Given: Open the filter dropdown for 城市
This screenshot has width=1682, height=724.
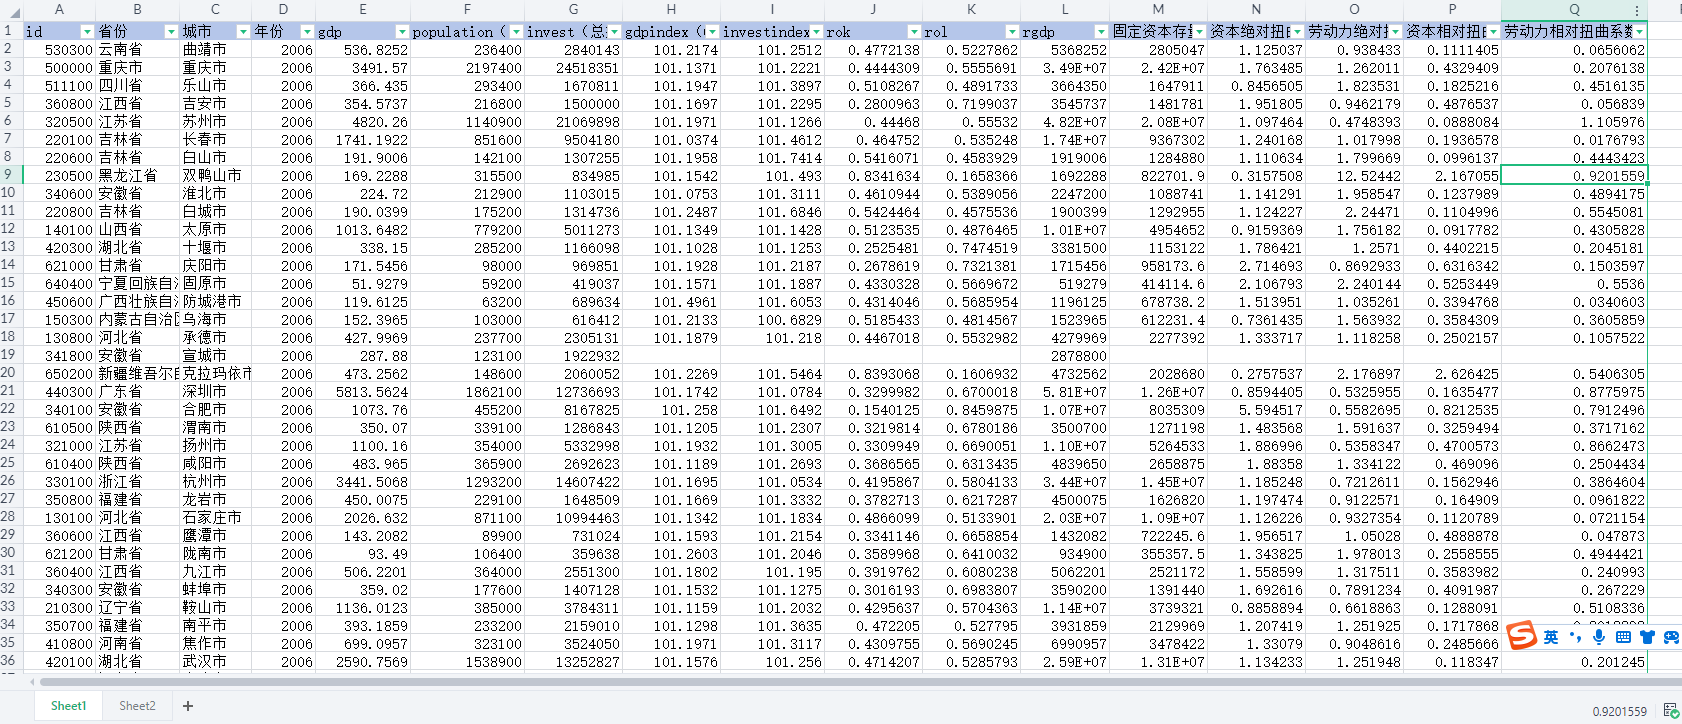Looking at the screenshot, I should click(x=242, y=32).
